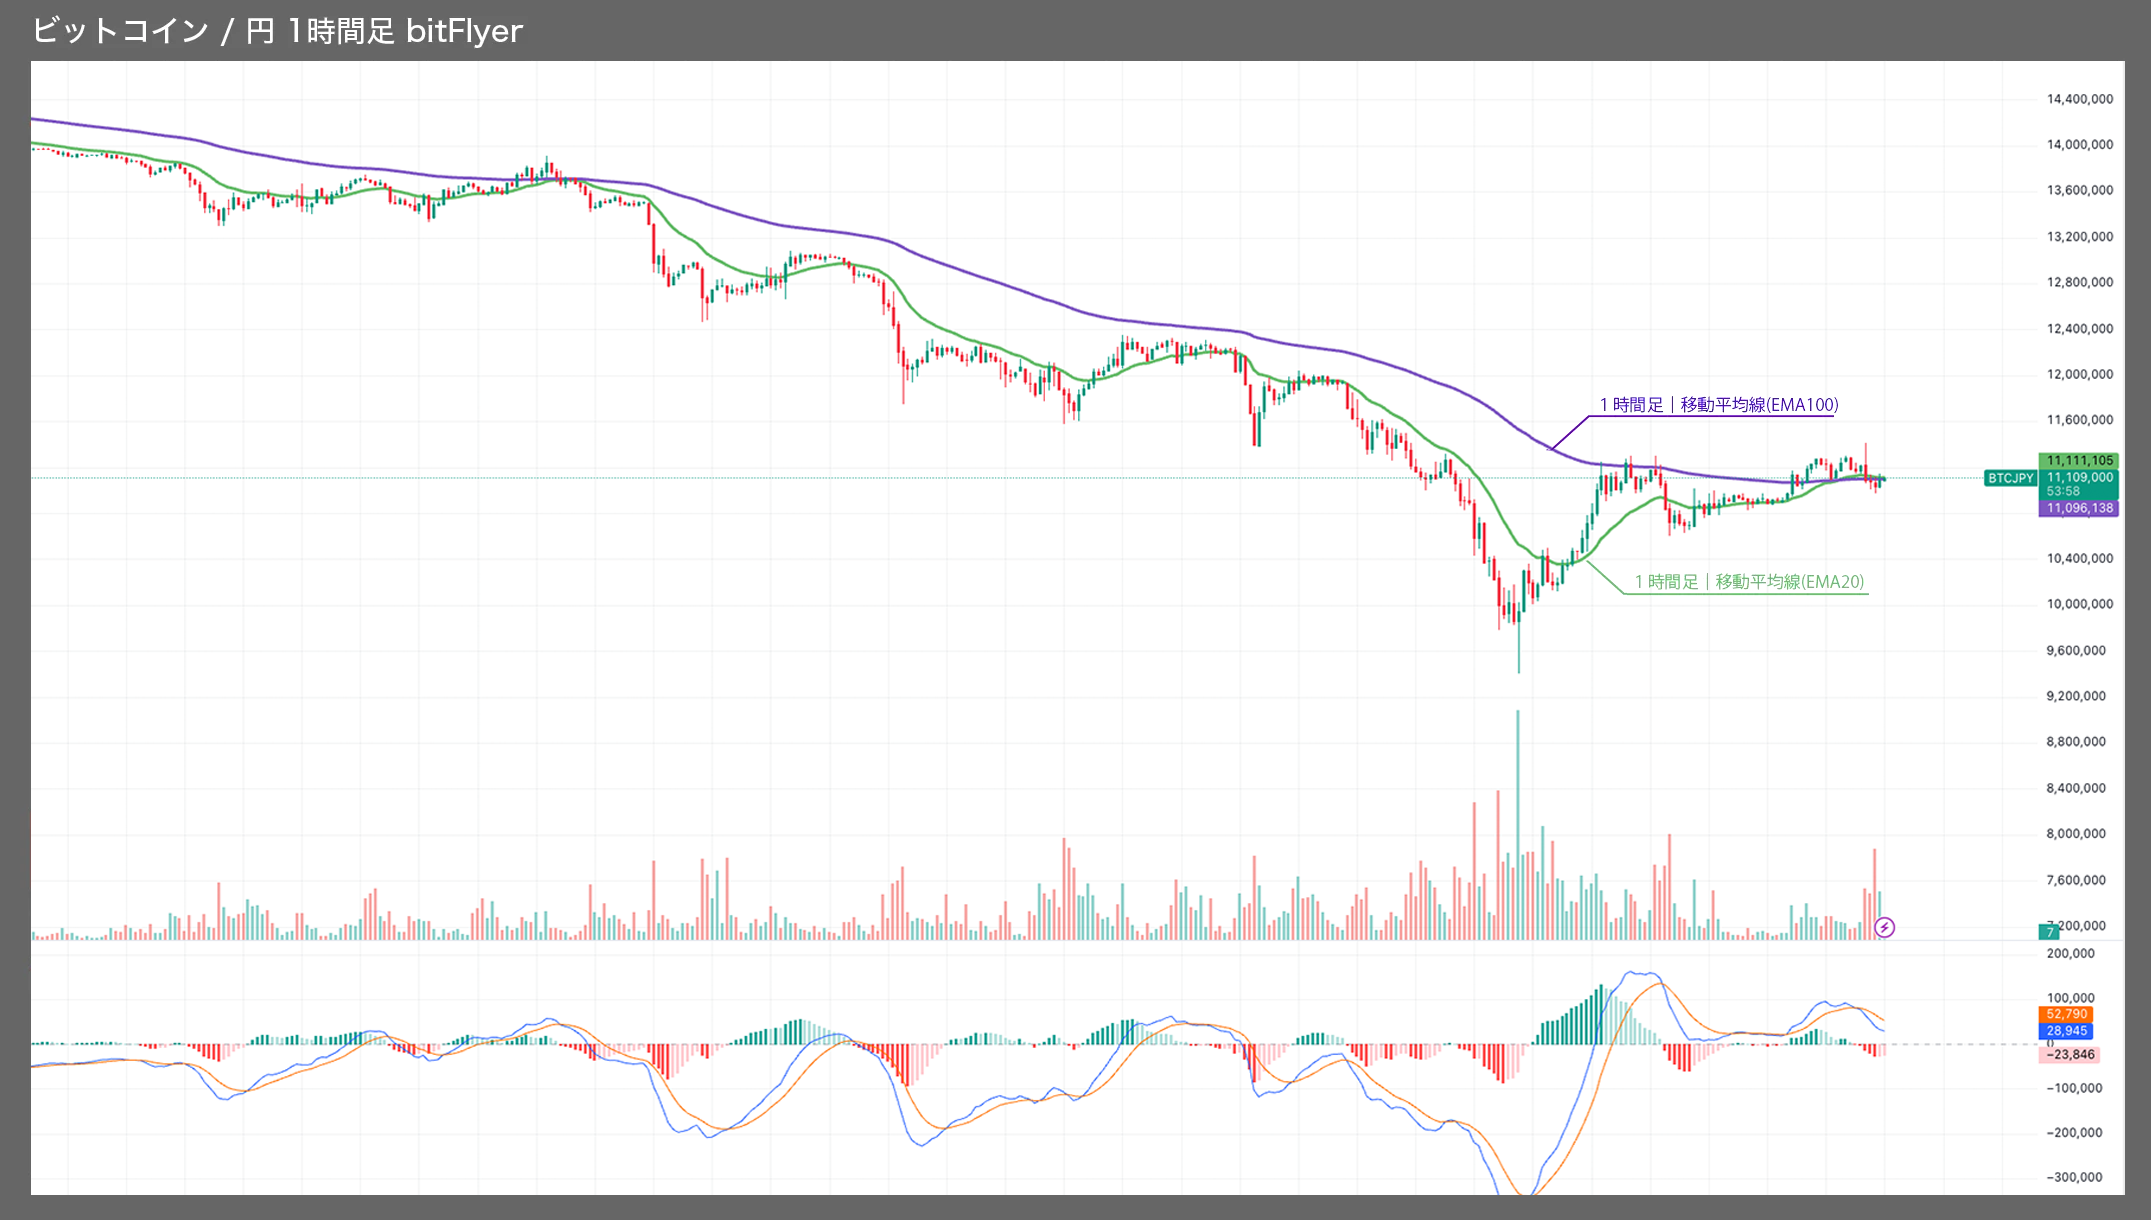Click the 8,000,000 price axis label

click(2075, 833)
